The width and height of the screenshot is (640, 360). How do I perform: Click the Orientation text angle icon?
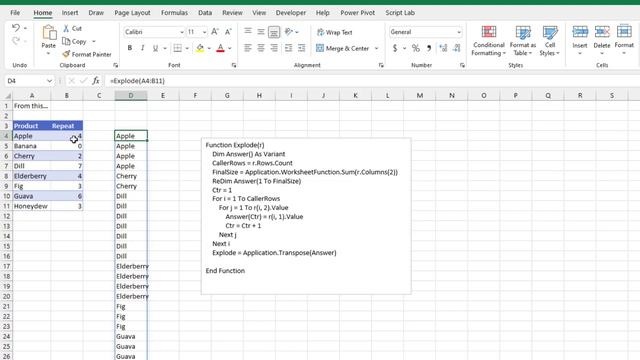point(289,31)
